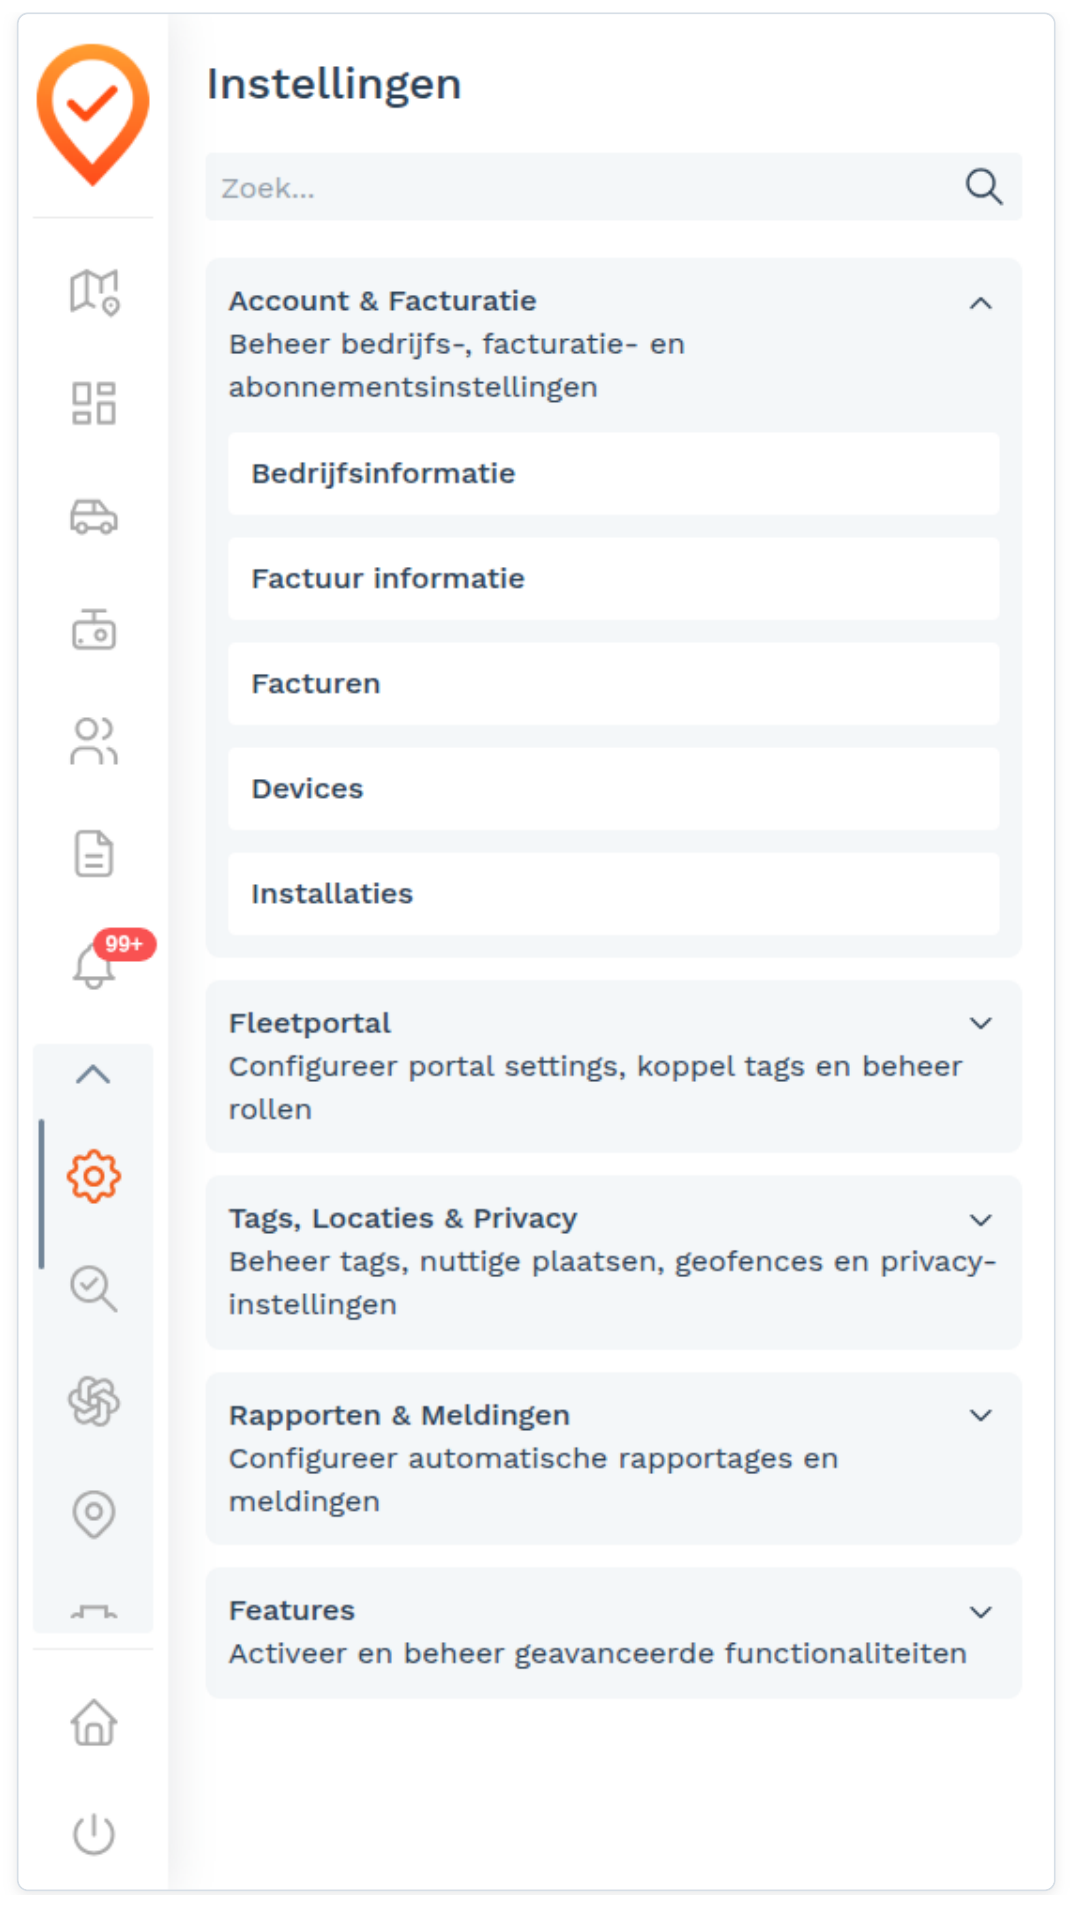
Task: Click the Instellingen page heading
Action: (334, 84)
